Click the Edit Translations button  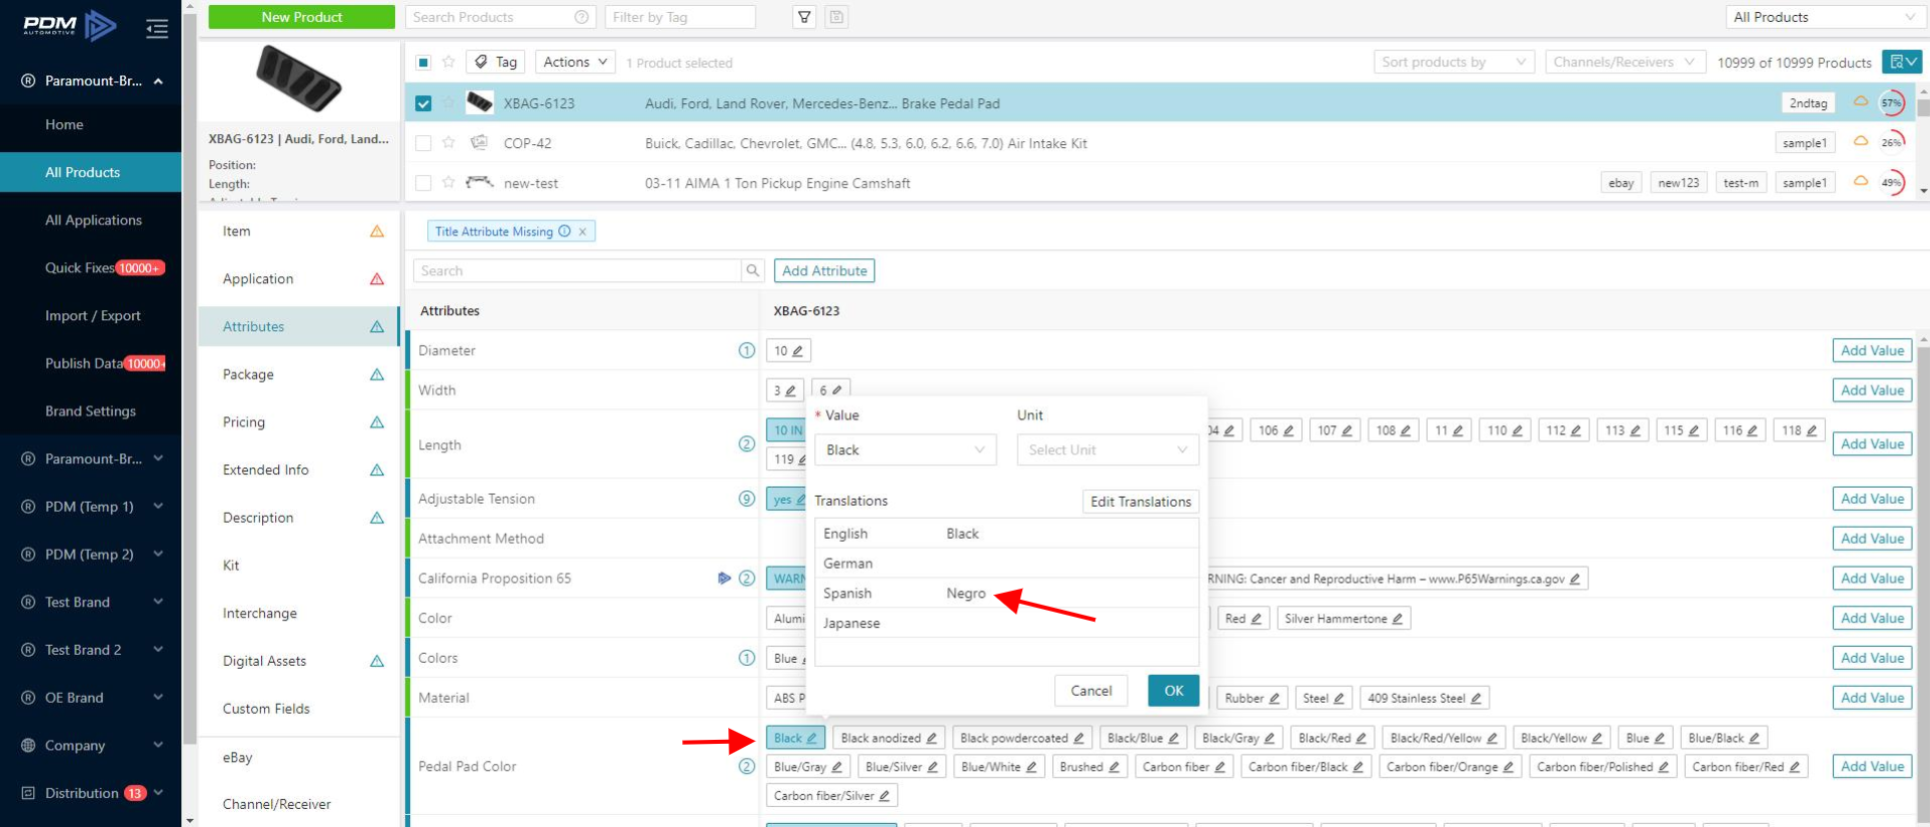(x=1140, y=502)
